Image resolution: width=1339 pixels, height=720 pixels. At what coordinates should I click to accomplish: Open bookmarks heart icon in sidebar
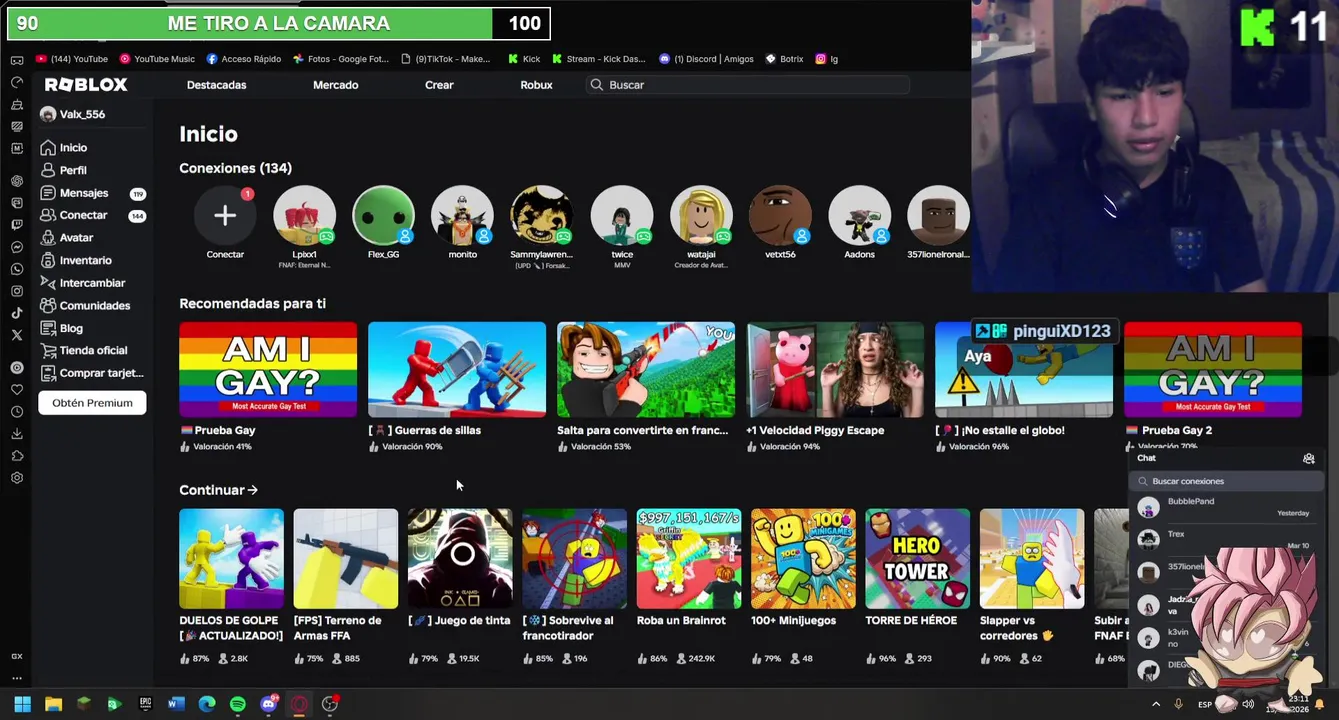(17, 389)
